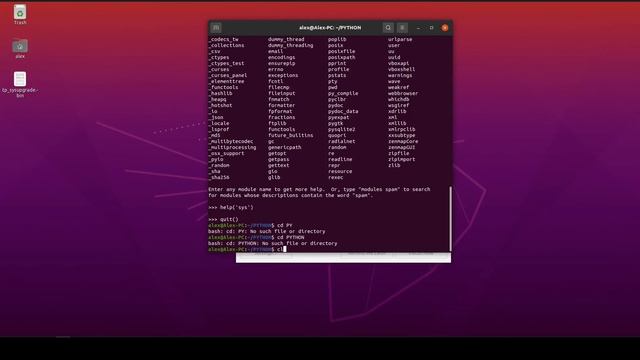Click the 'posixpath' module name

point(342,58)
